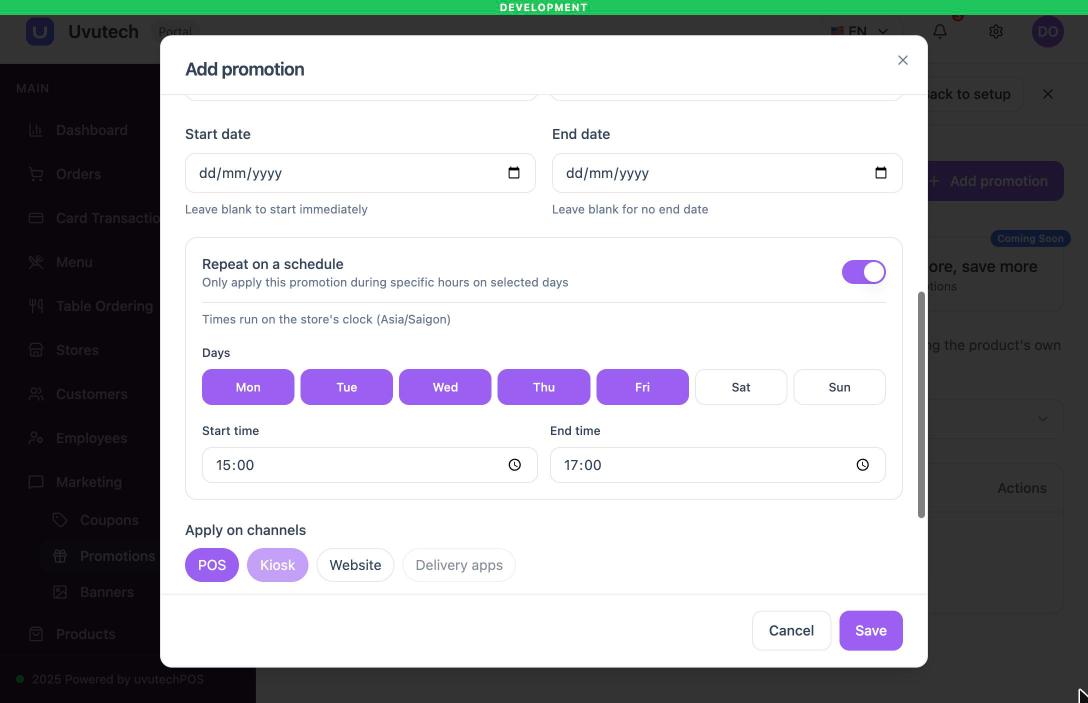Deselect Mon from schedule days
This screenshot has height=703, width=1088.
(x=248, y=387)
